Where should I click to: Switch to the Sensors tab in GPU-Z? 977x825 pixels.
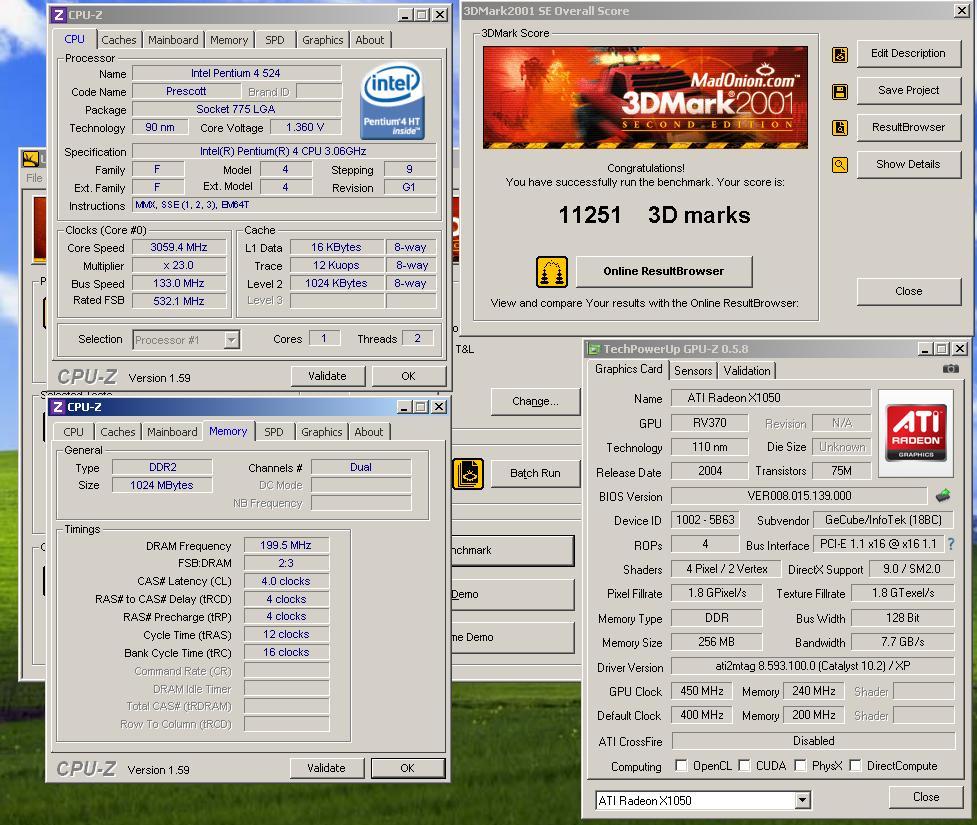pyautogui.click(x=693, y=371)
